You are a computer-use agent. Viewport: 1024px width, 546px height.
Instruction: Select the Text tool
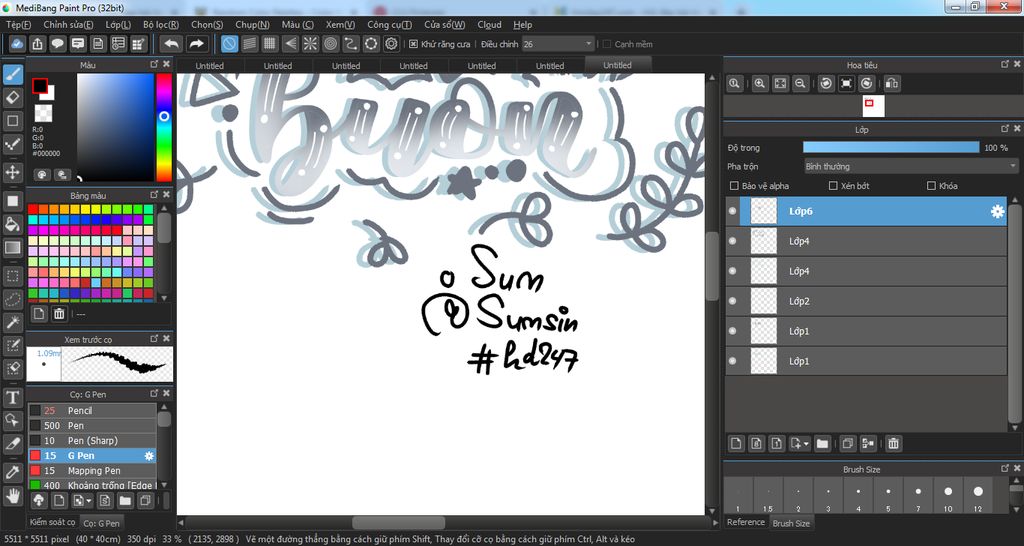pos(12,397)
